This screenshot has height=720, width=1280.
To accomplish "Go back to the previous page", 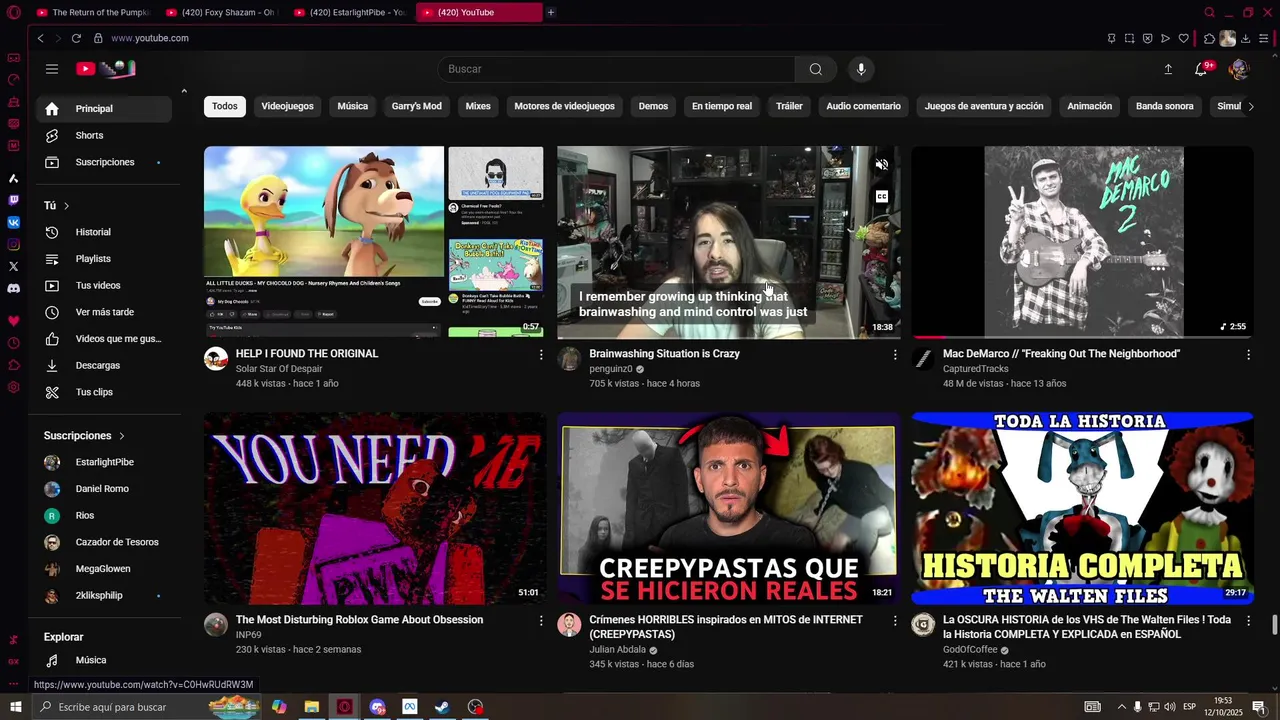I will click(x=40, y=38).
